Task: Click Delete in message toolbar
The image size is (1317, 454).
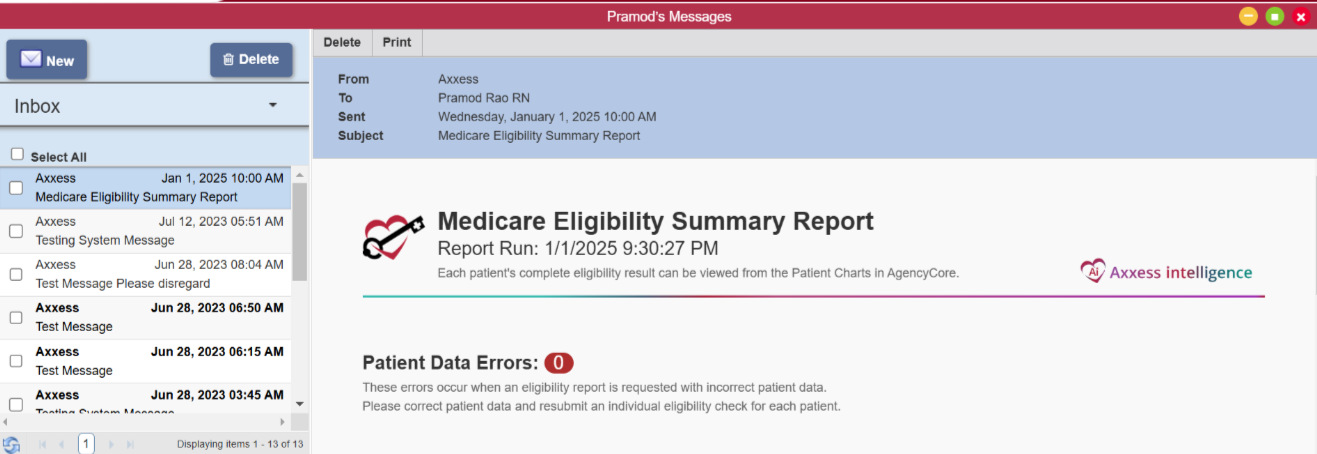Action: pyautogui.click(x=342, y=42)
